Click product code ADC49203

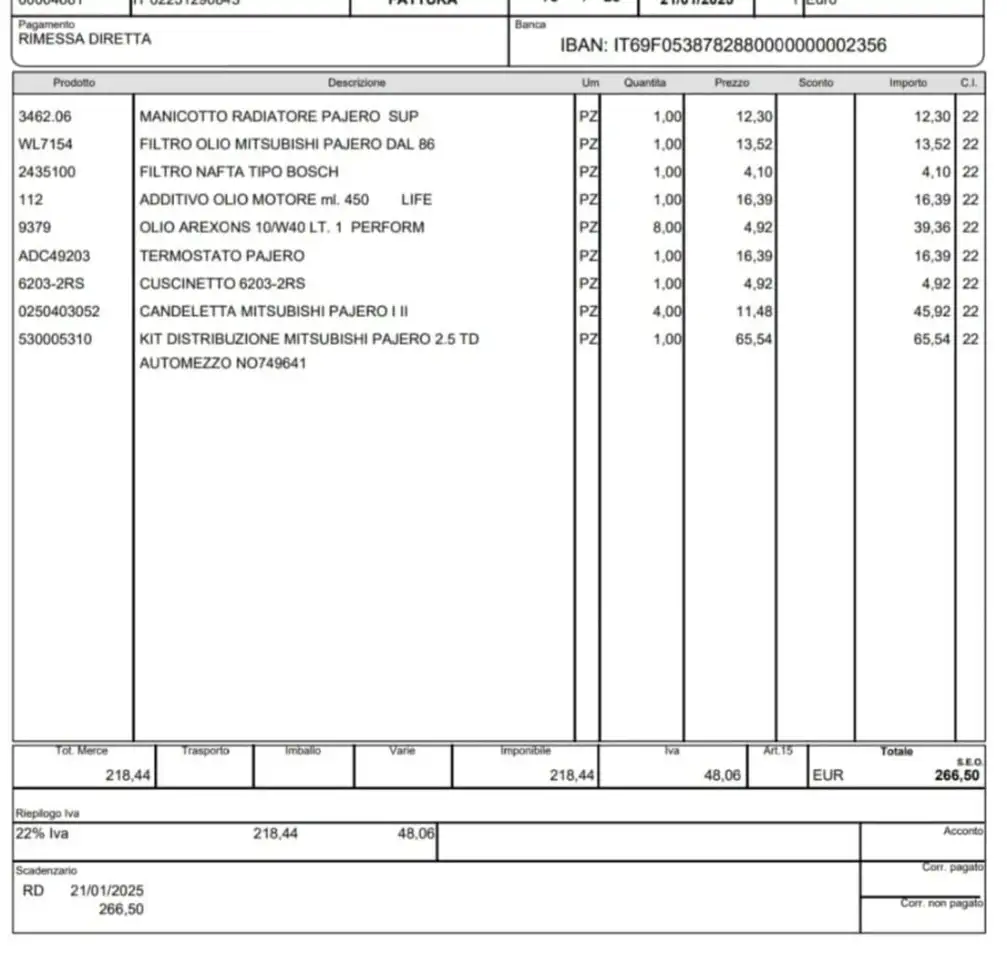click(54, 256)
